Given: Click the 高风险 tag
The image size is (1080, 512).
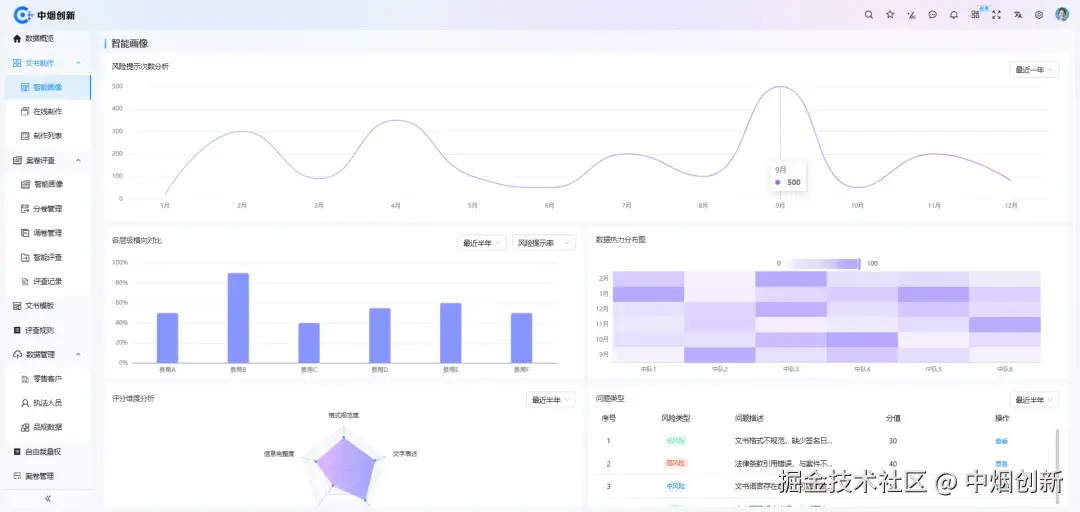Looking at the screenshot, I should (x=676, y=464).
